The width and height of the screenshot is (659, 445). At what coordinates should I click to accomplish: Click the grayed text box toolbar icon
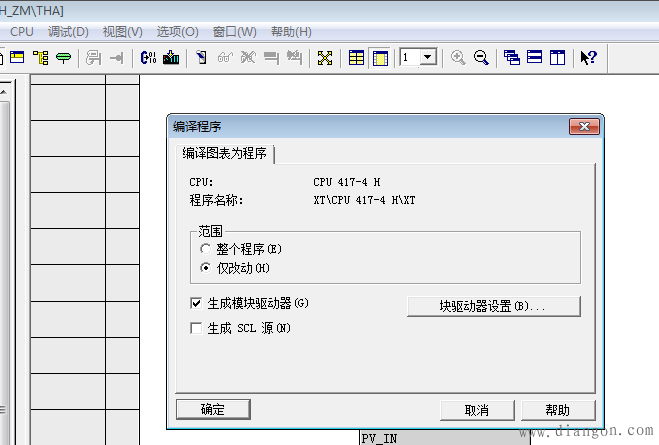(93, 58)
